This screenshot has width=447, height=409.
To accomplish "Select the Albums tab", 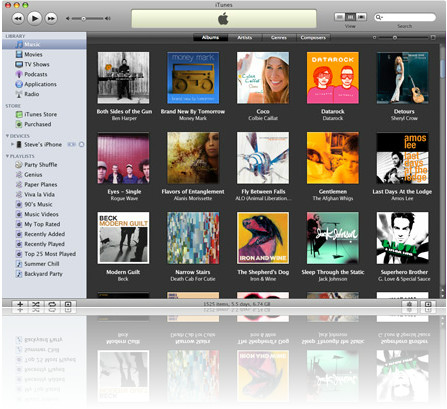I will click(210, 38).
